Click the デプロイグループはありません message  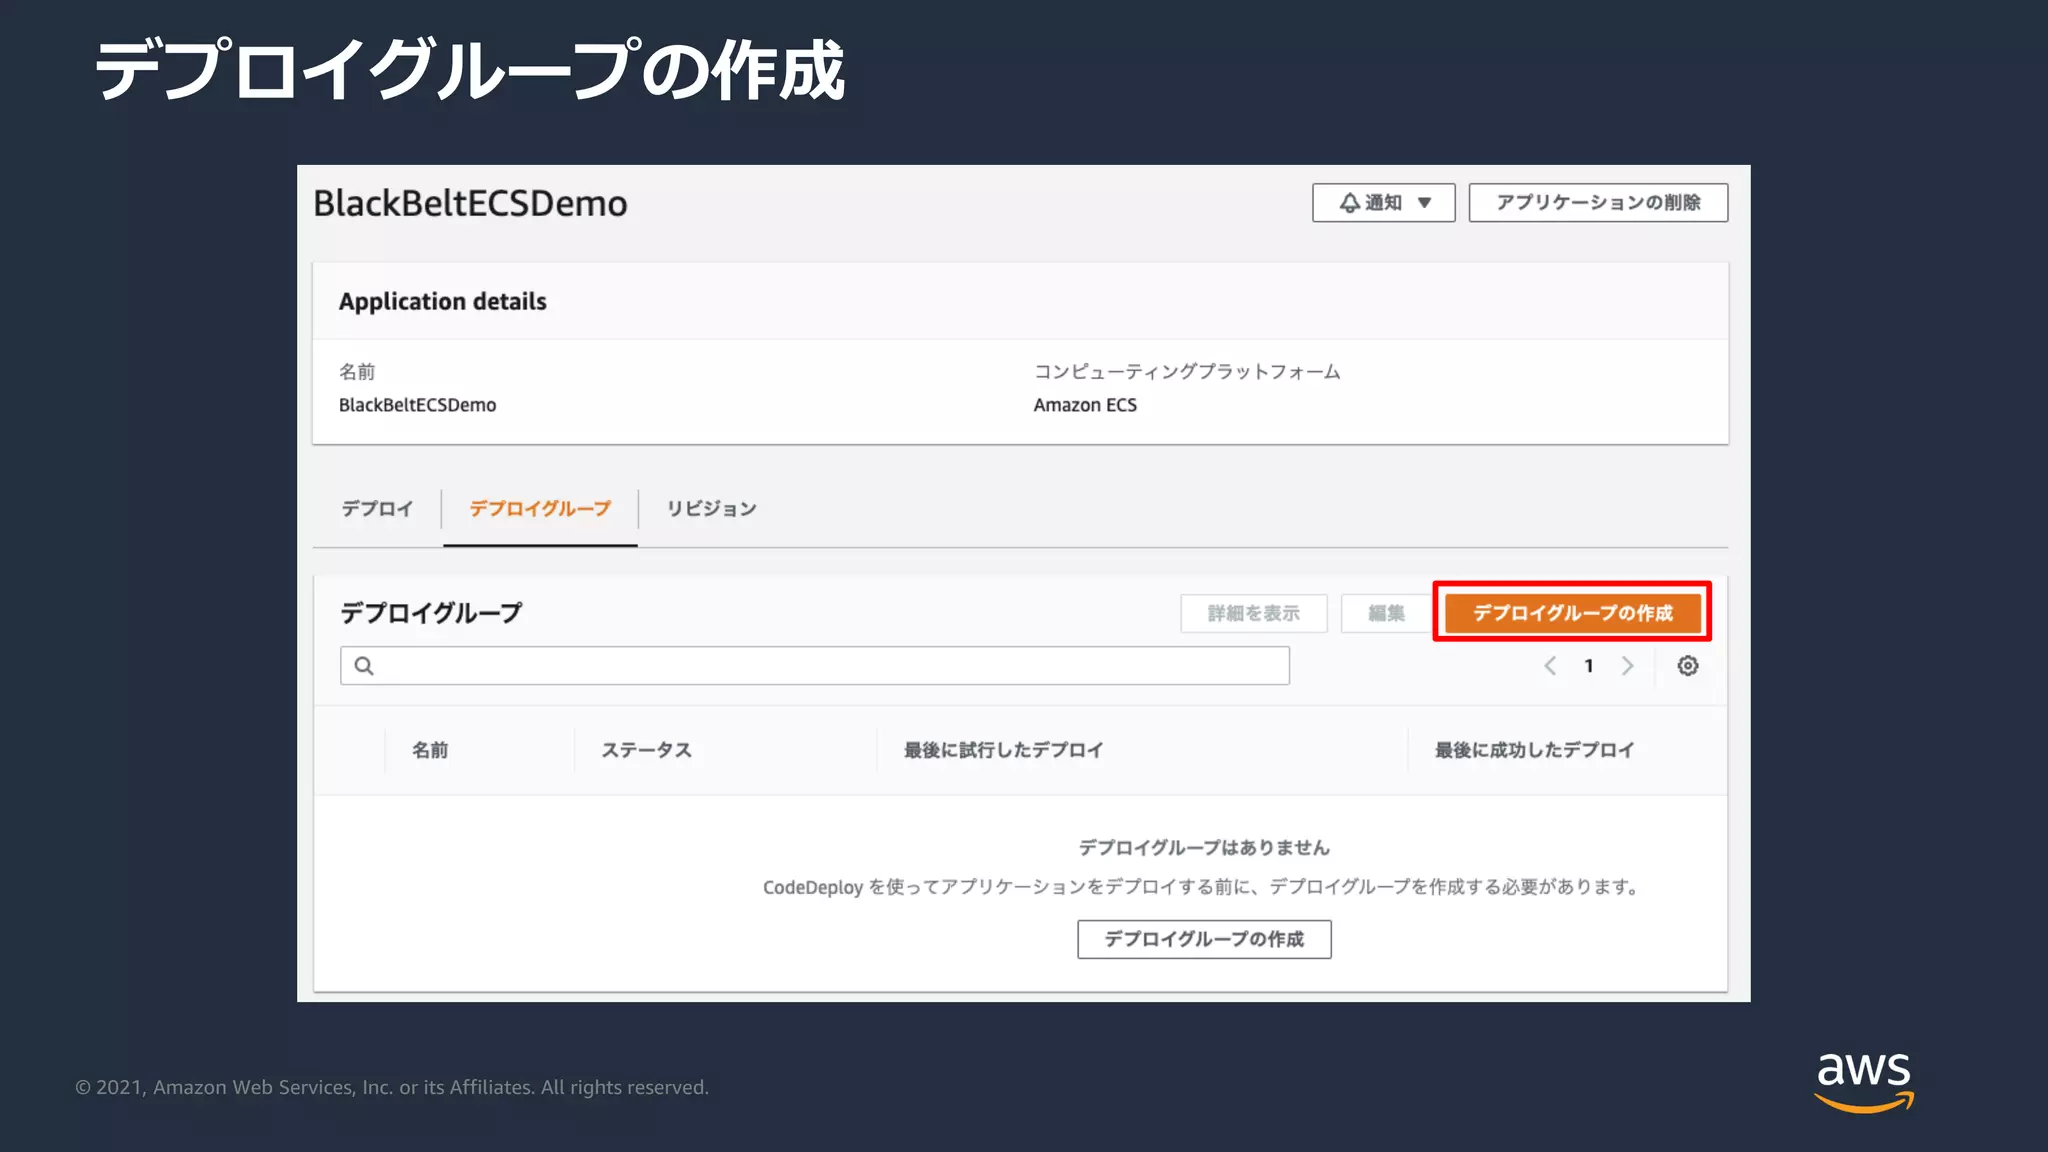[1204, 847]
